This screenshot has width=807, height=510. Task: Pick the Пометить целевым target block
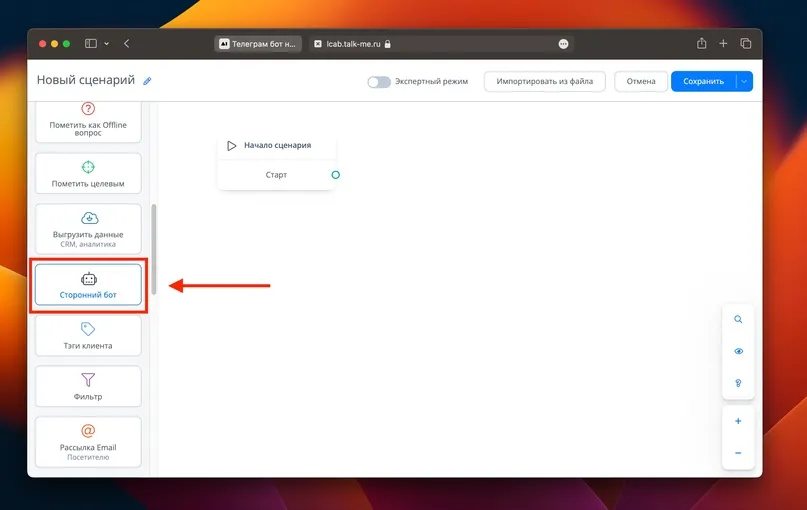coord(88,173)
